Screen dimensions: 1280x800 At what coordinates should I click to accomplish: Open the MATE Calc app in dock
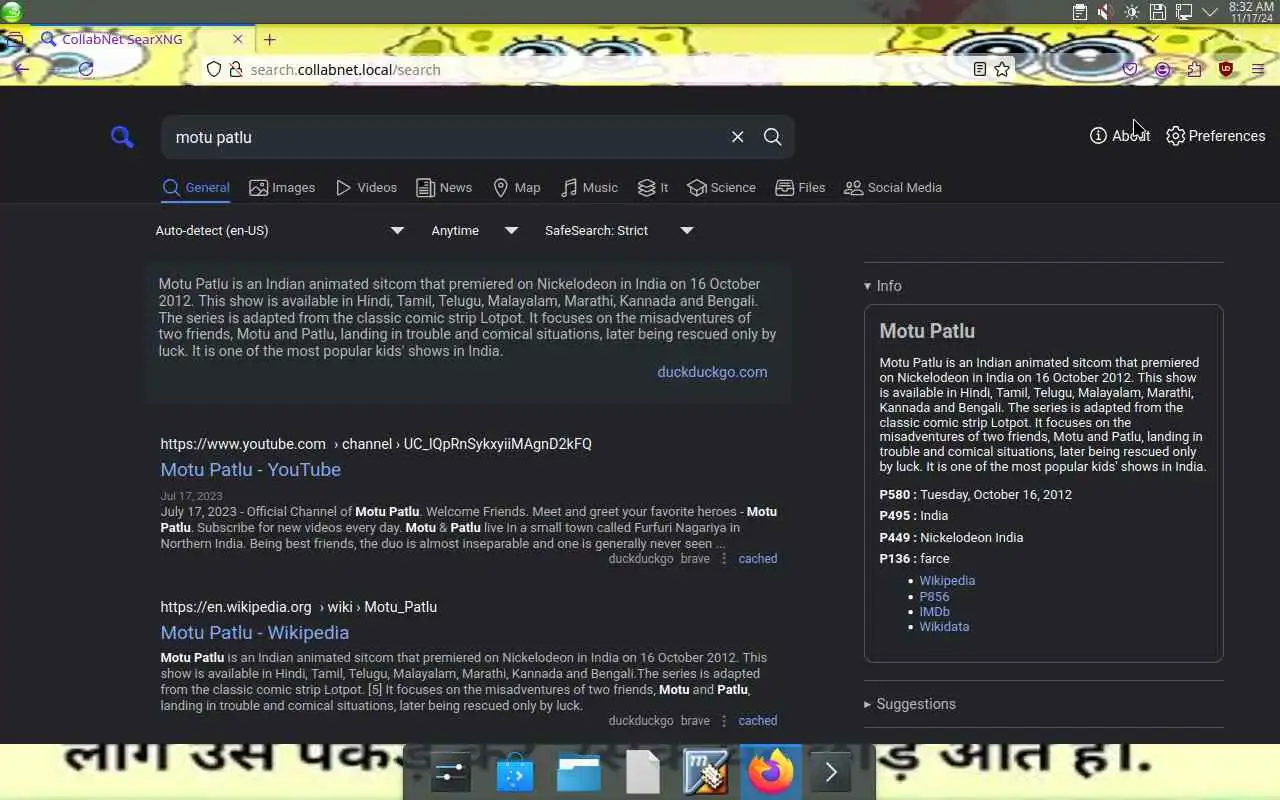(706, 773)
